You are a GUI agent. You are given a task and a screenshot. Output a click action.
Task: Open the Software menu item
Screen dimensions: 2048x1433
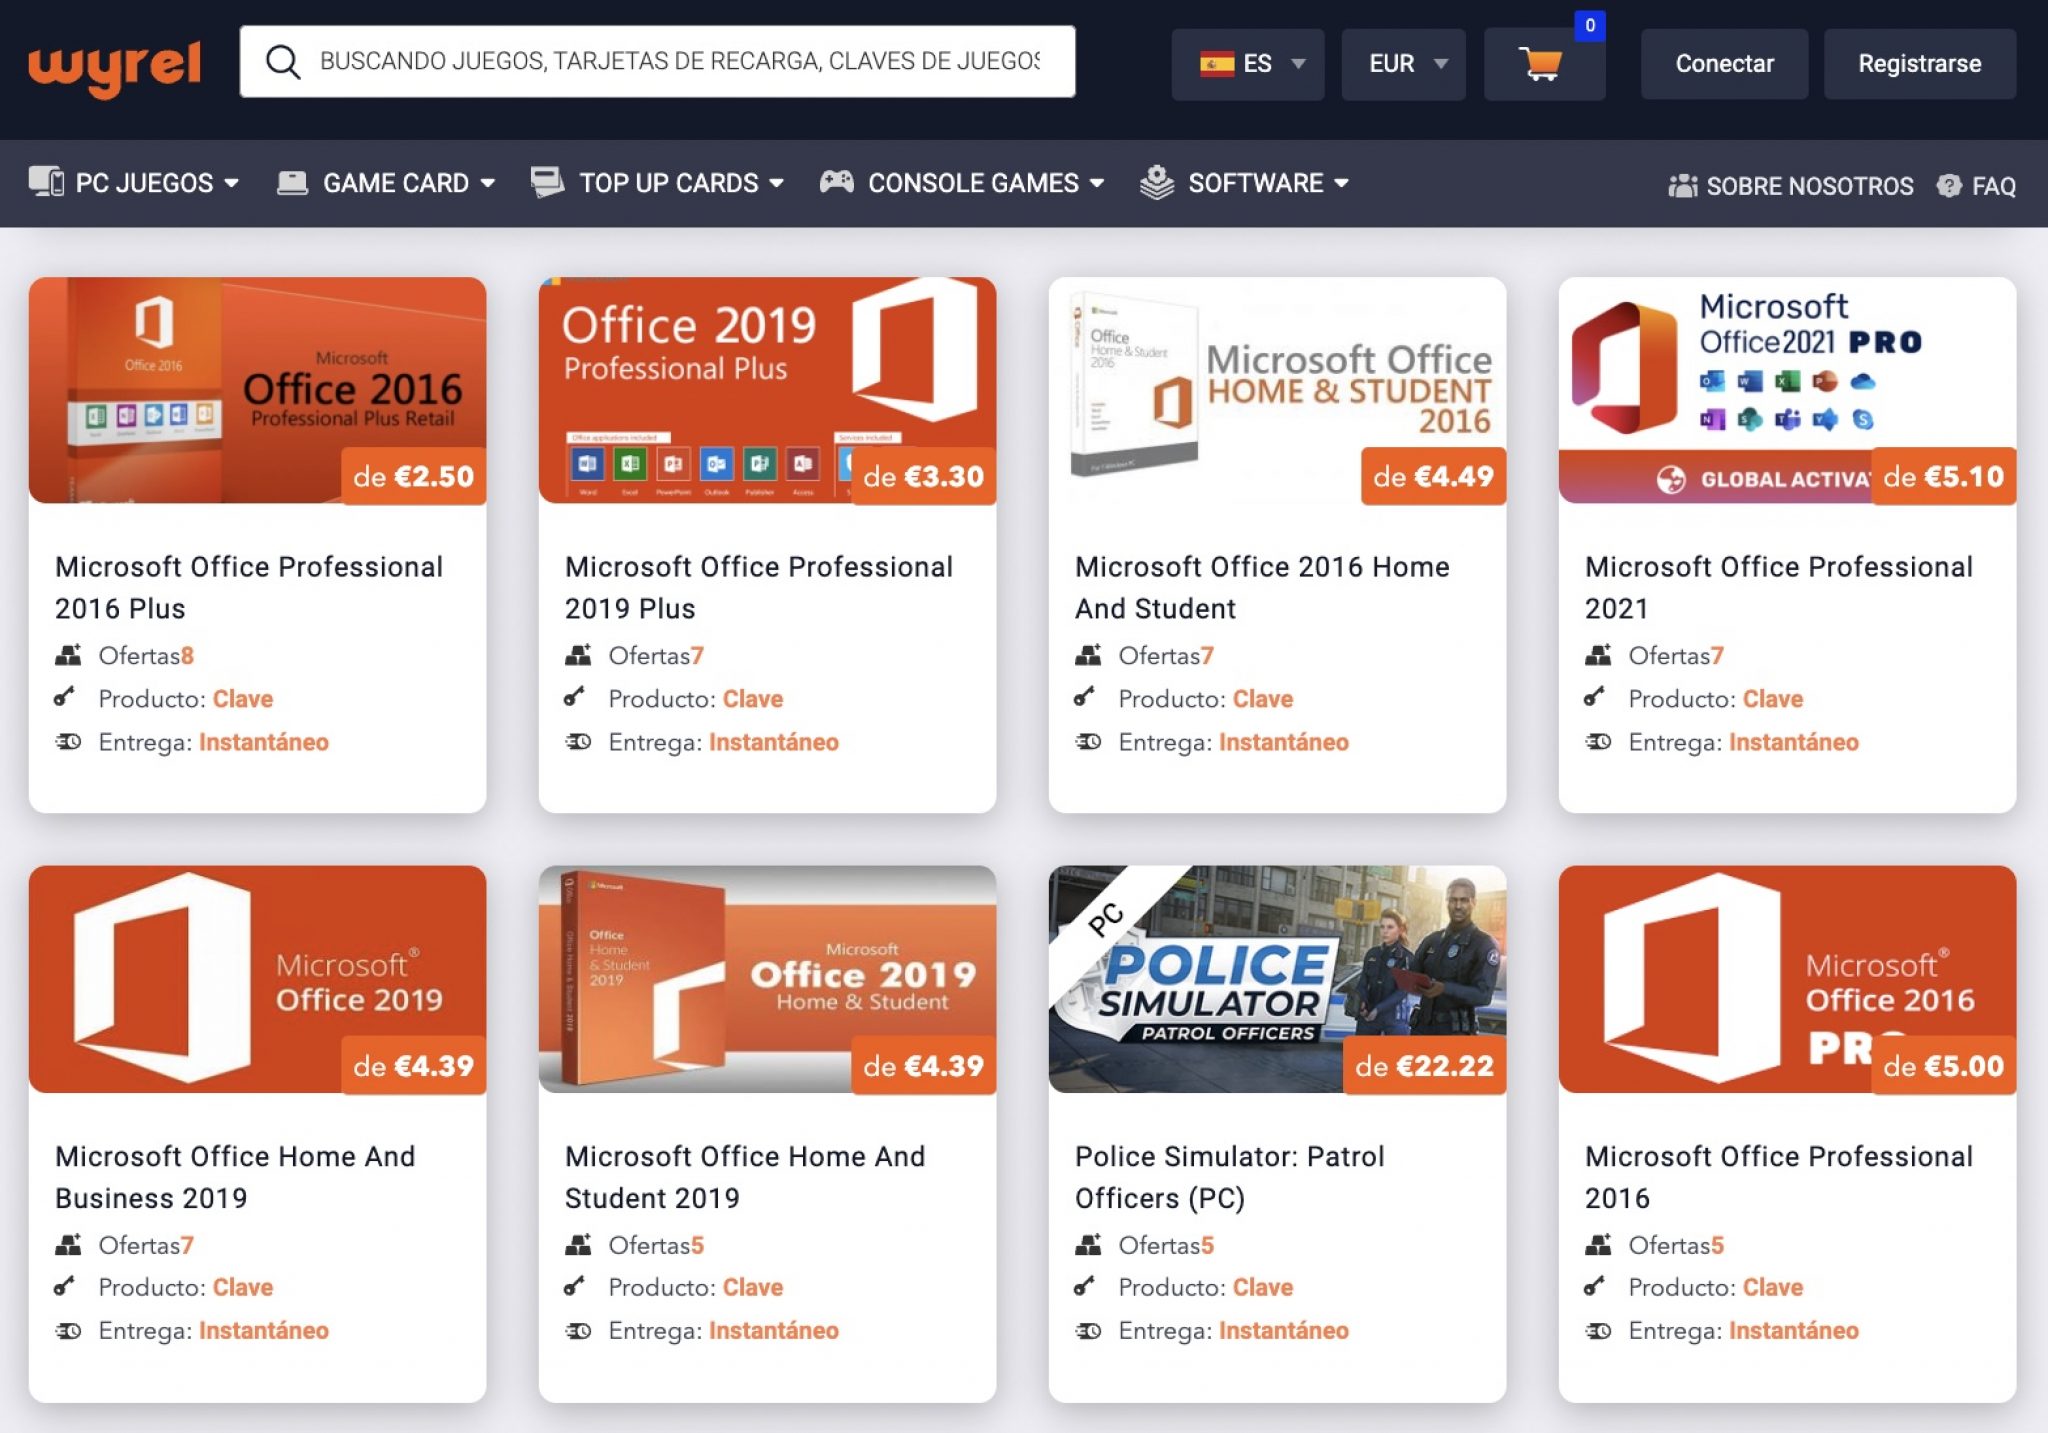(1256, 183)
